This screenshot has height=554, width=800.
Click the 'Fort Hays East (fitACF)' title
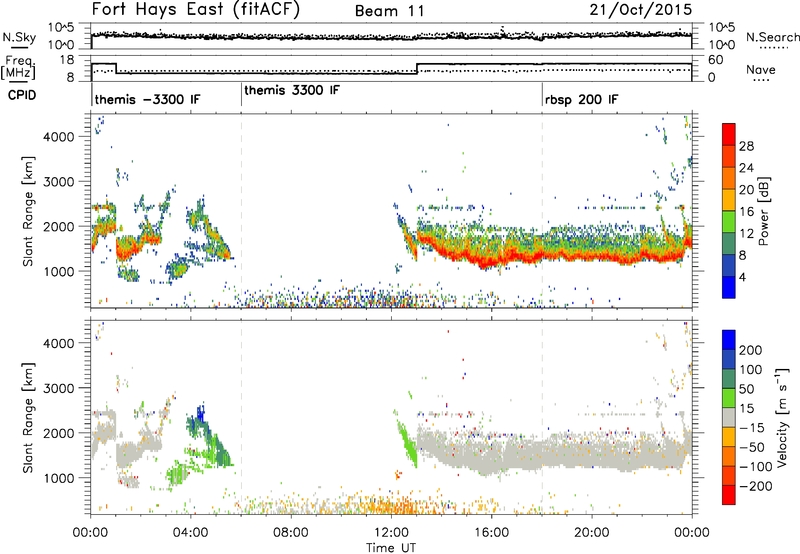195,9
